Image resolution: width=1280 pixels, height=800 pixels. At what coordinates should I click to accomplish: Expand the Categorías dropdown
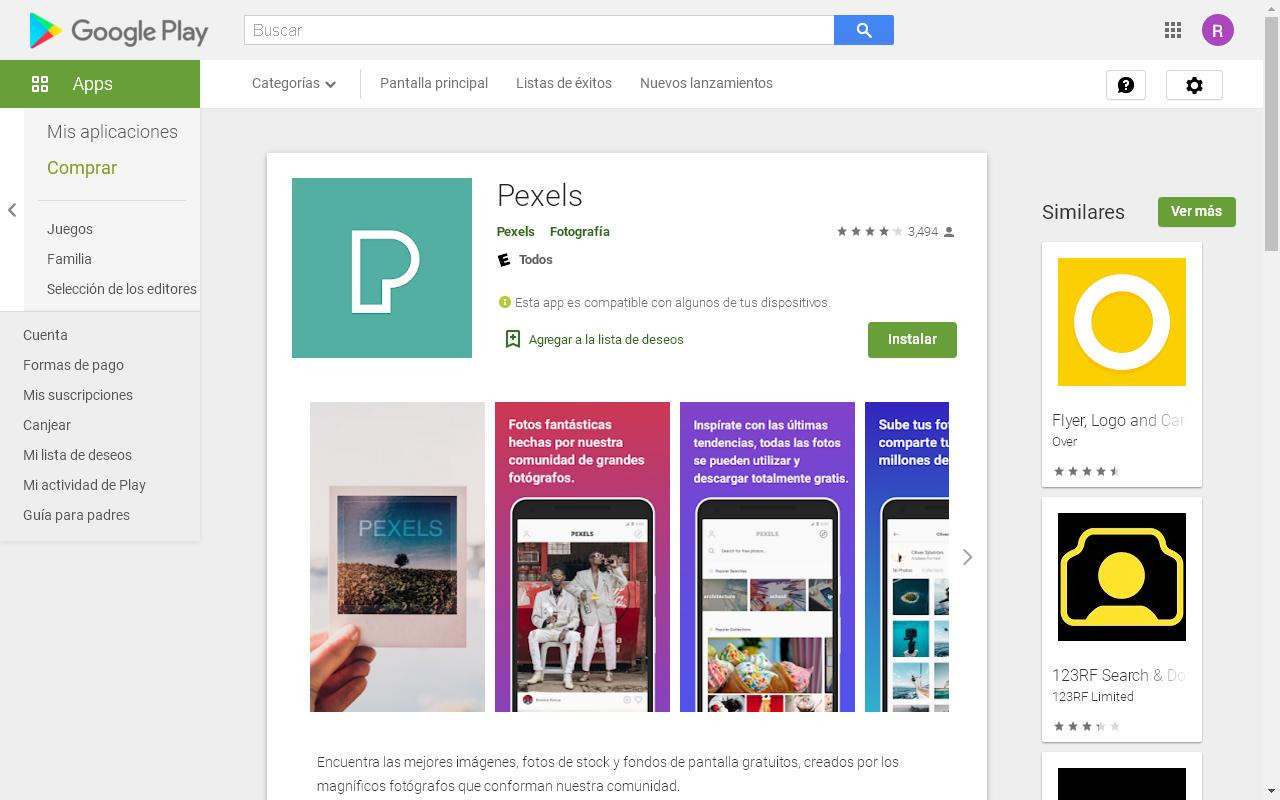(294, 83)
